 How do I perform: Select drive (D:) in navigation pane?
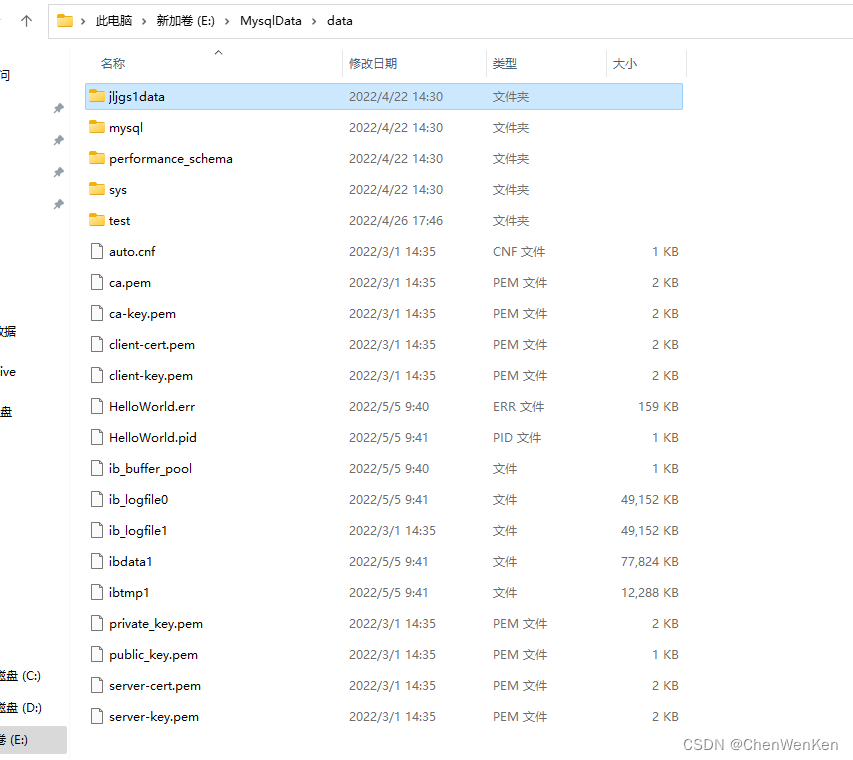21,708
